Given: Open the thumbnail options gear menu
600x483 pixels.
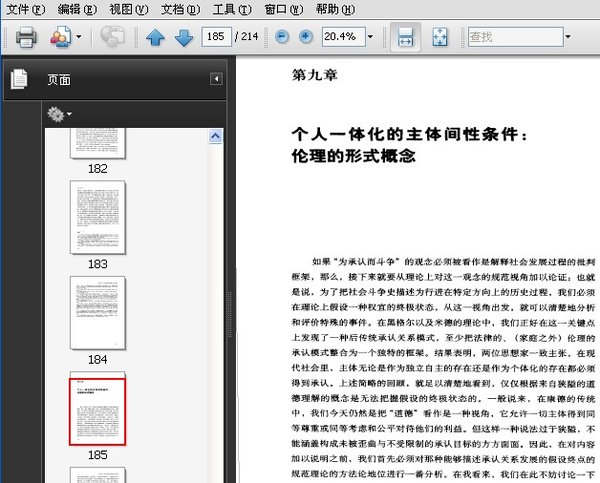Looking at the screenshot, I should coord(60,115).
